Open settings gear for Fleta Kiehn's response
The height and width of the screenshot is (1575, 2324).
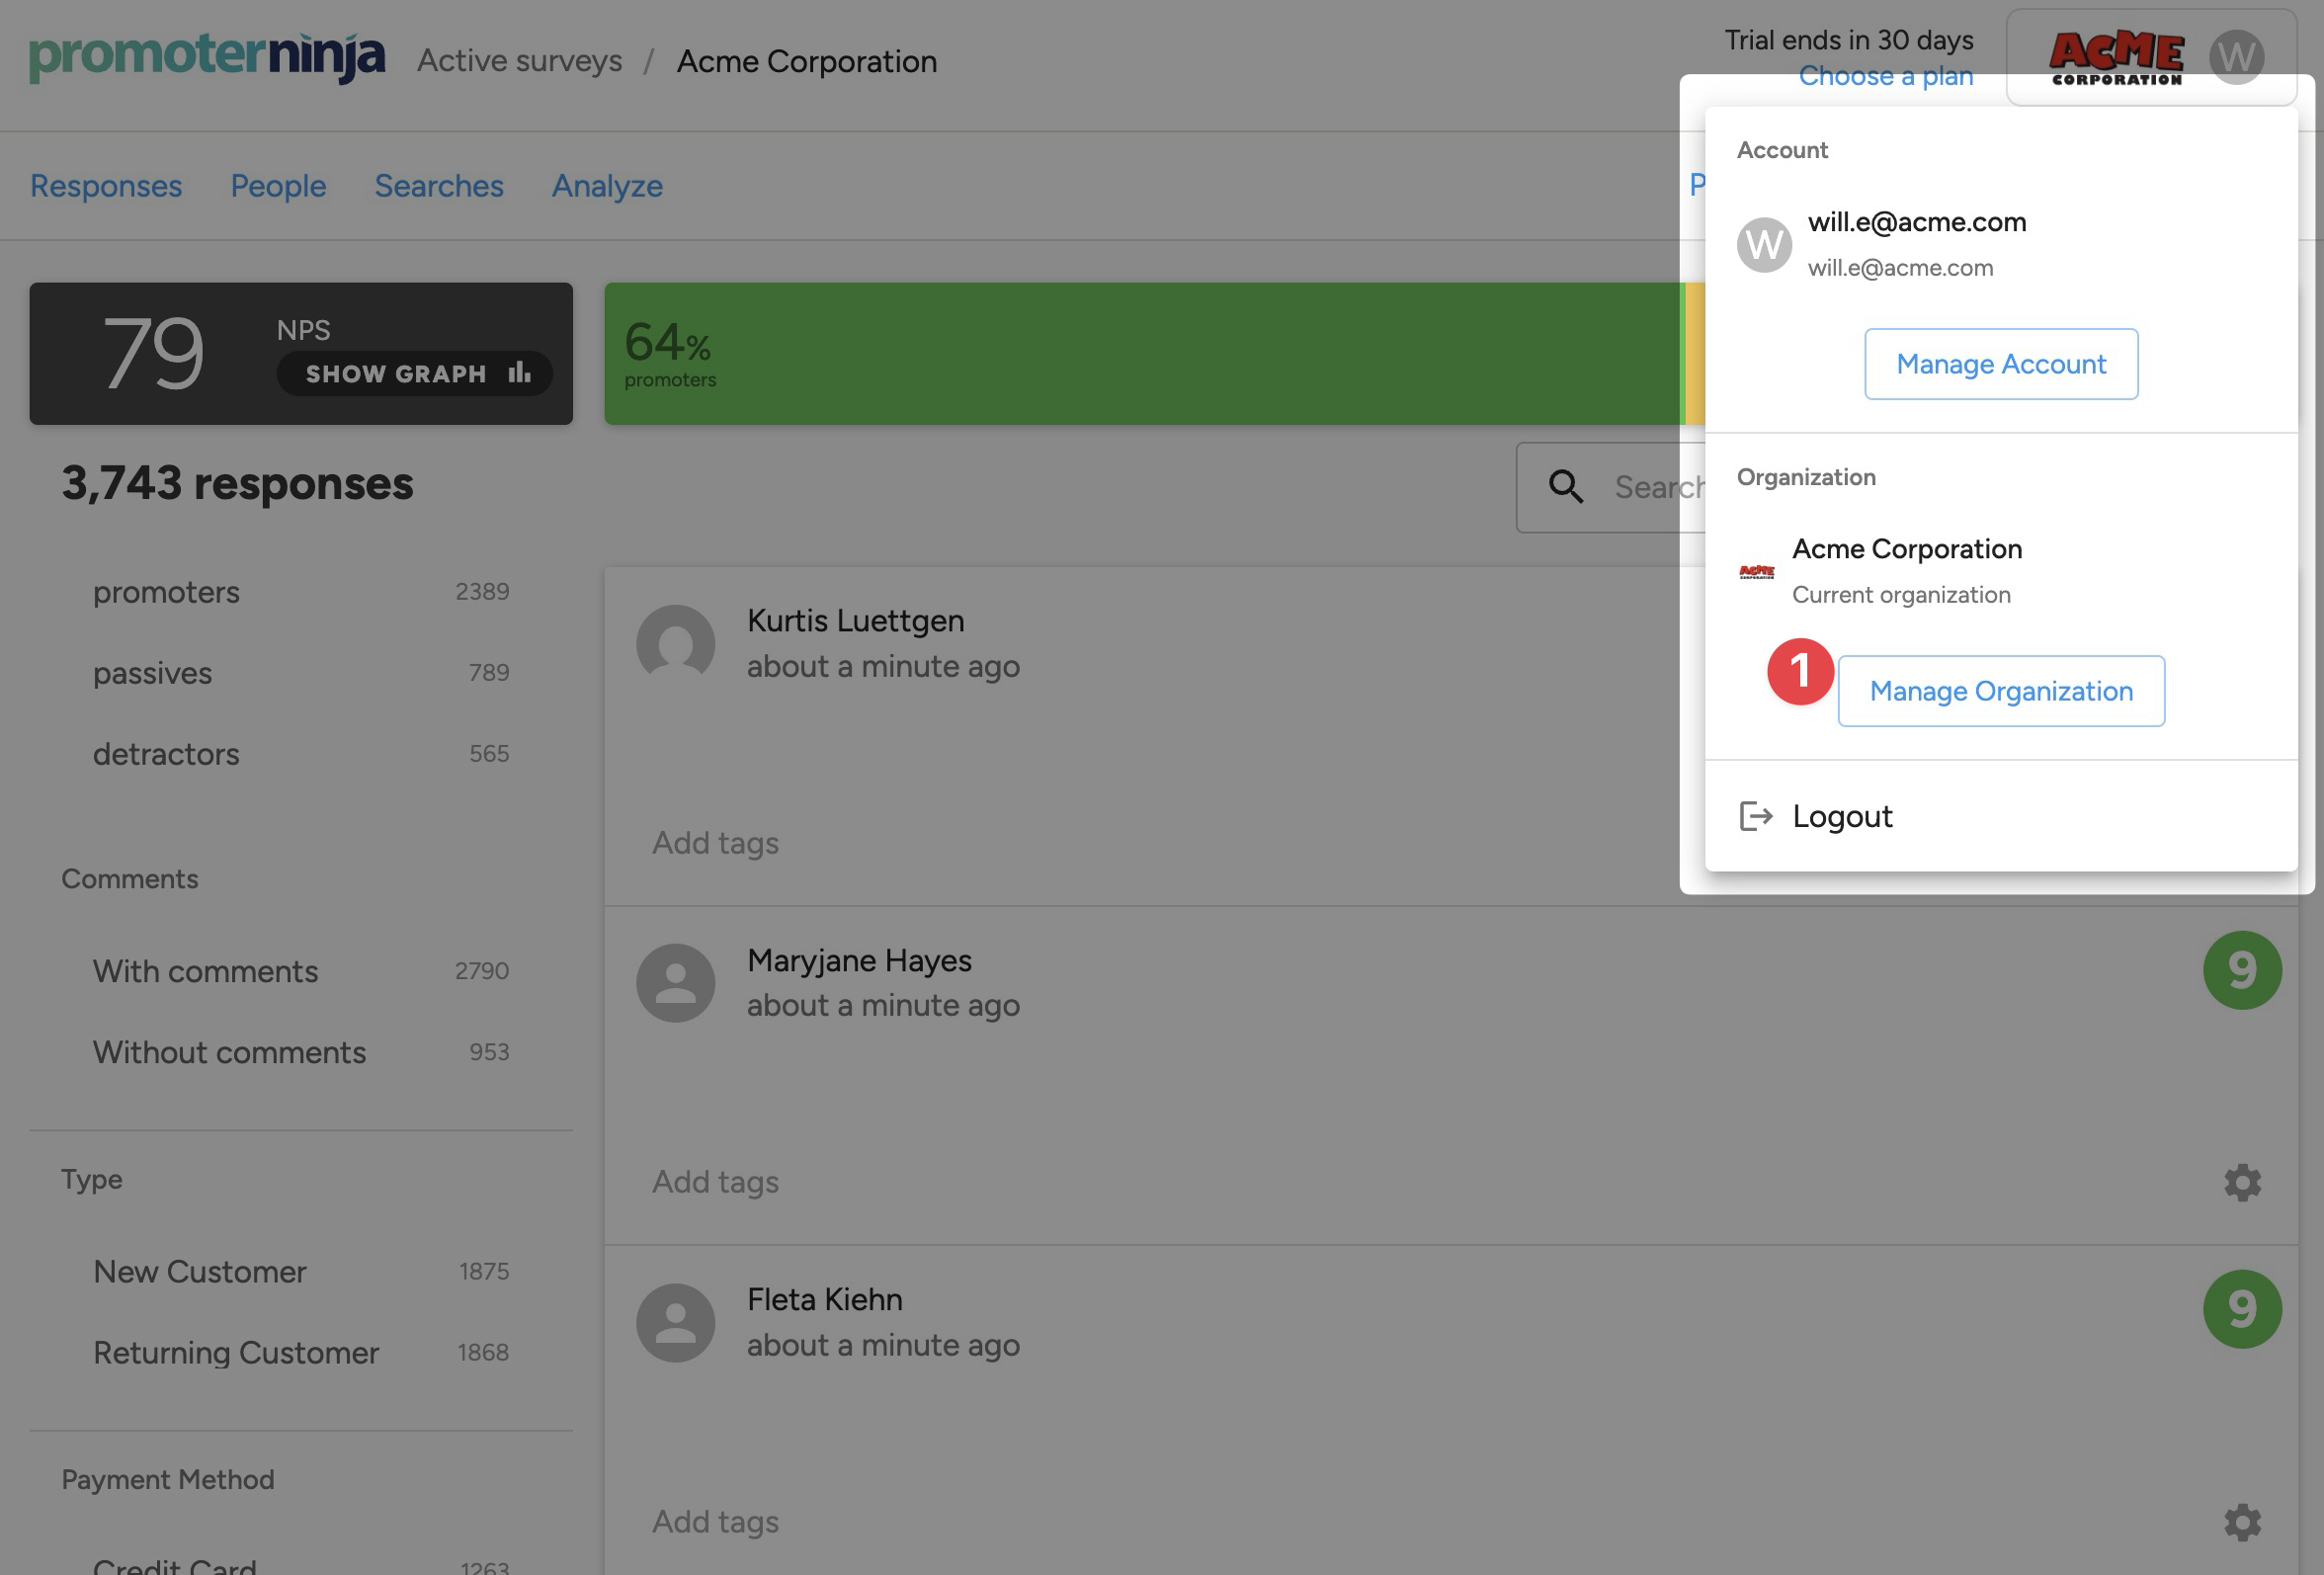2242,1523
